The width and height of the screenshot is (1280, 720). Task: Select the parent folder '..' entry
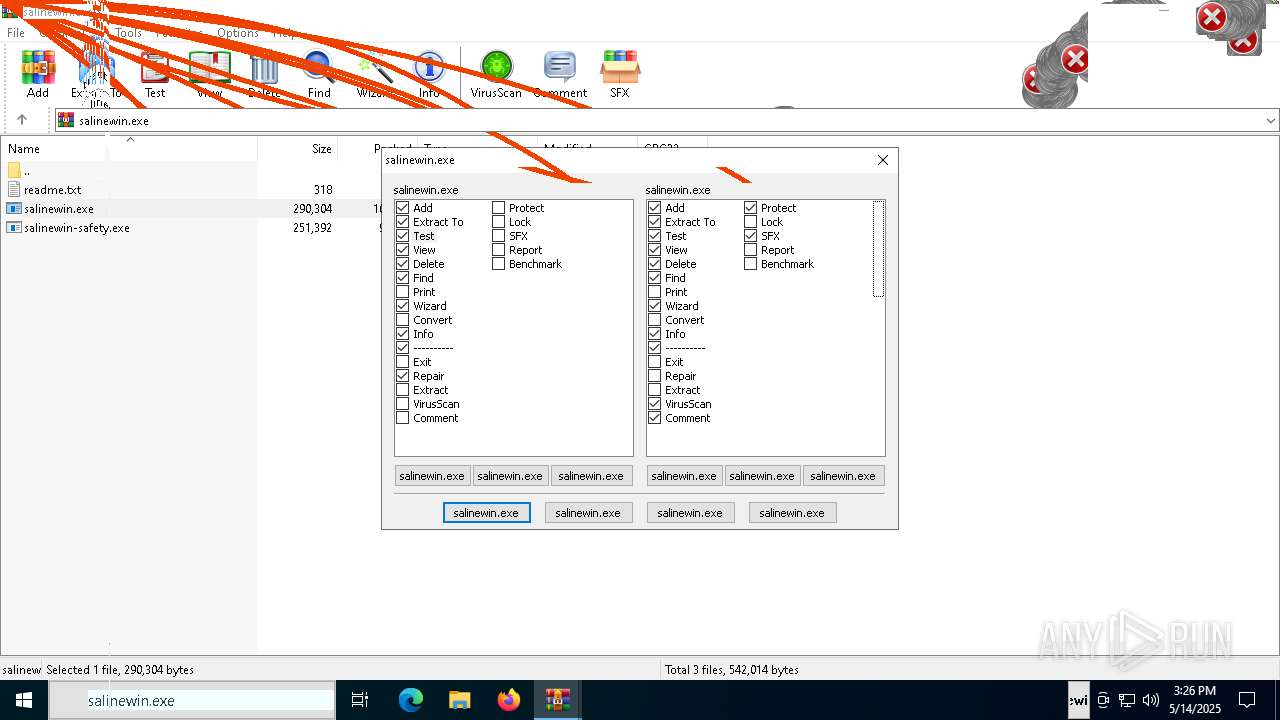point(20,171)
